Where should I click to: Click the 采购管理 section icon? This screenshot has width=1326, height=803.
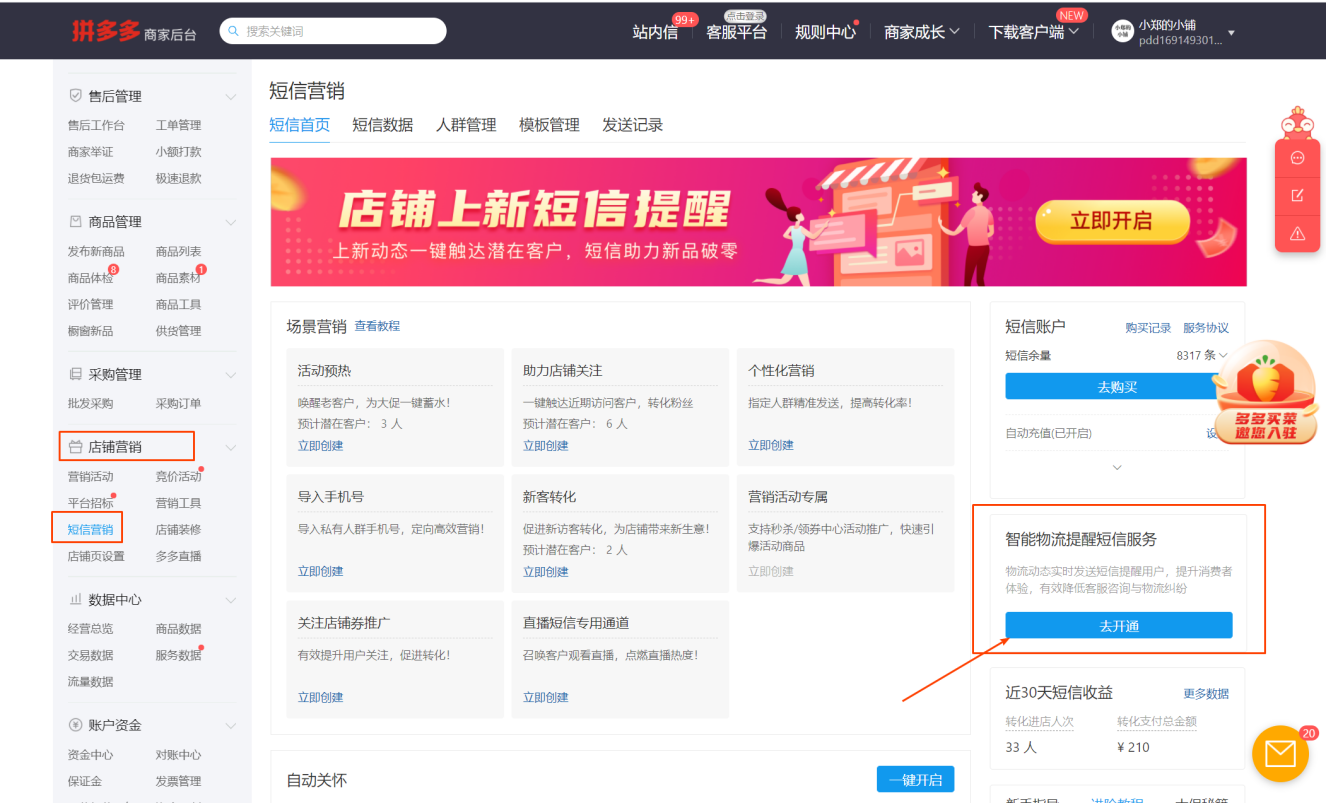[x=75, y=374]
